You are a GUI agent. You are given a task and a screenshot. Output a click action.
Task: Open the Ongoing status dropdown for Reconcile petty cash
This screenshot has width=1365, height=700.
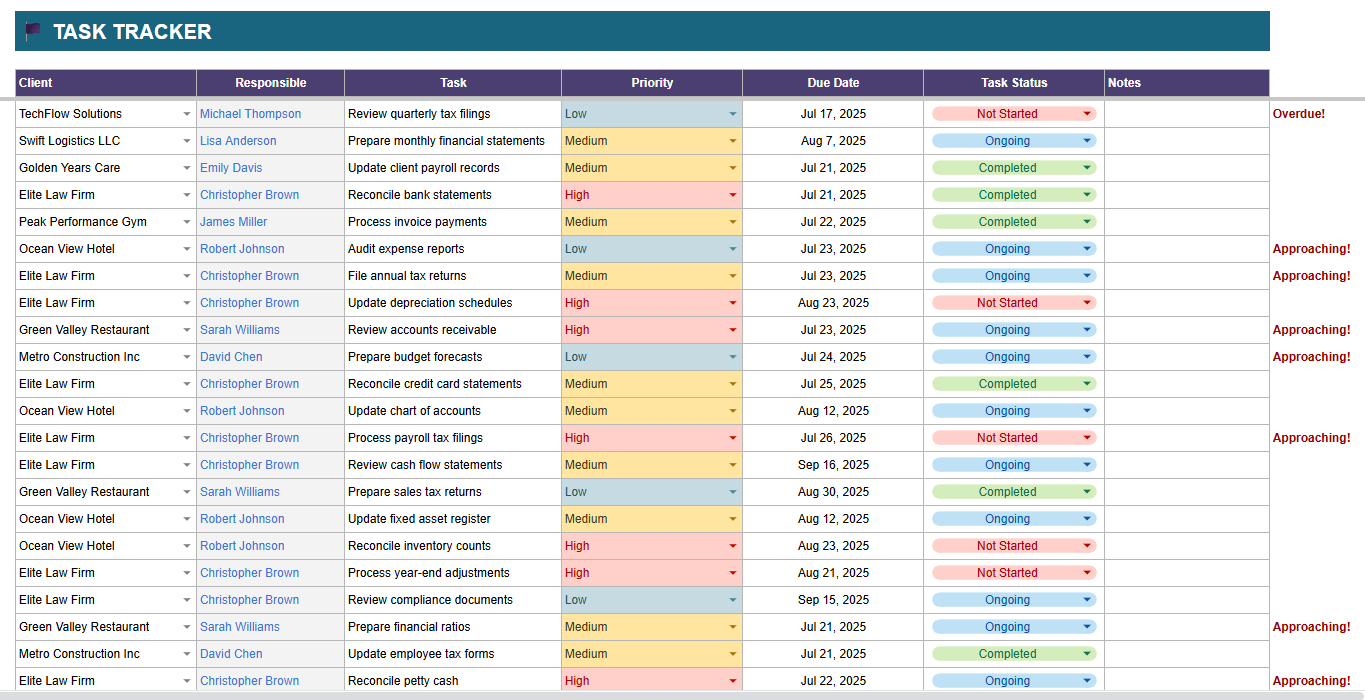1087,680
